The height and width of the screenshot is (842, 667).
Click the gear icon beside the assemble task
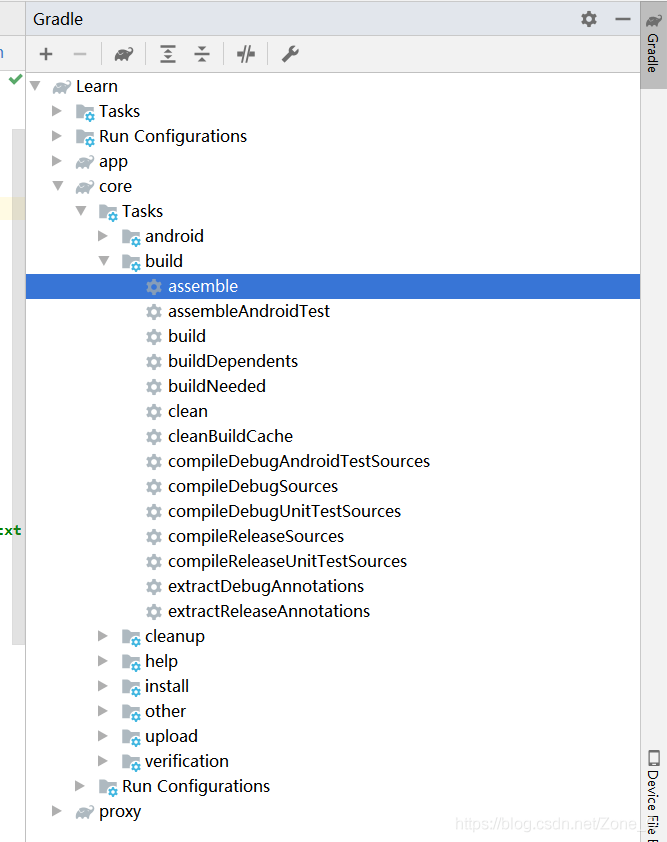coord(155,286)
